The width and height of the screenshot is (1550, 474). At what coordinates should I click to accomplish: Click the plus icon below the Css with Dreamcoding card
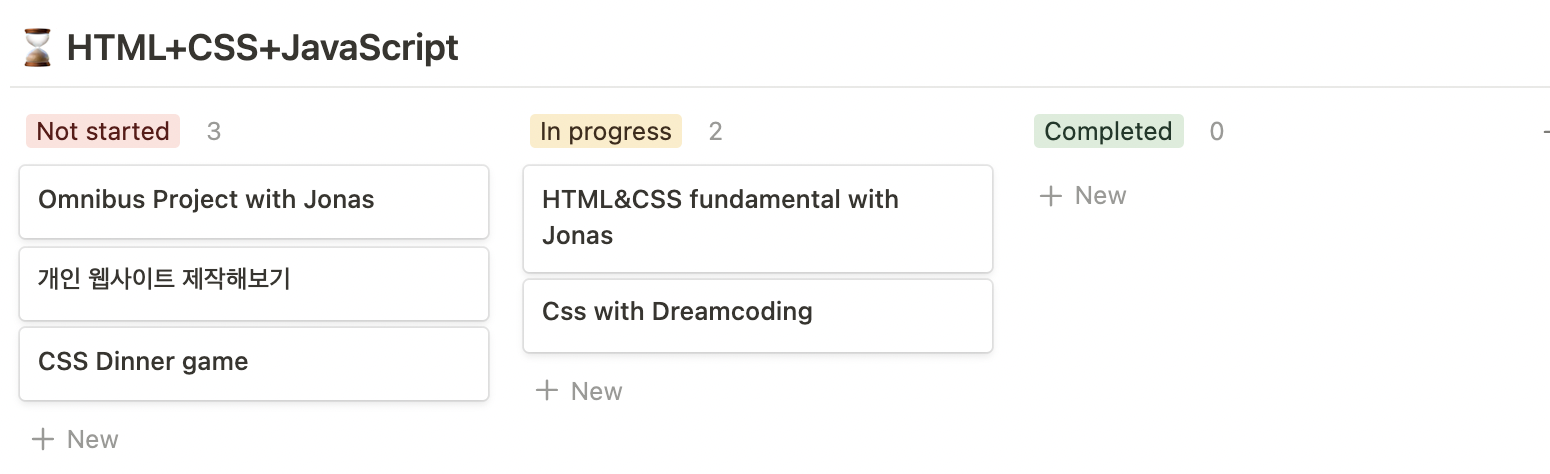coord(547,390)
